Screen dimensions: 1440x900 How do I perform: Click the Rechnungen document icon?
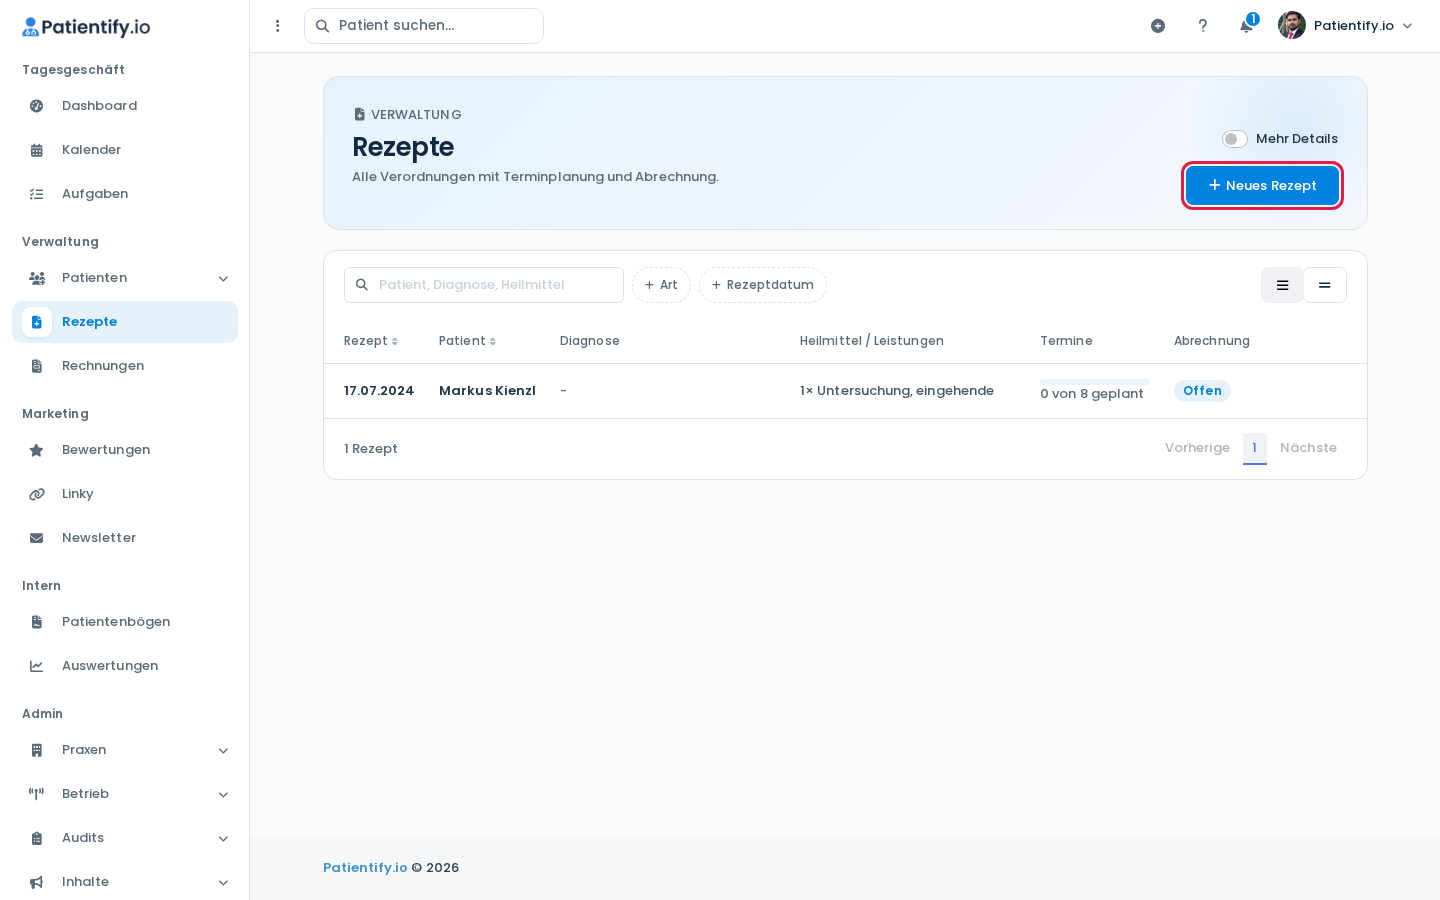click(x=37, y=366)
